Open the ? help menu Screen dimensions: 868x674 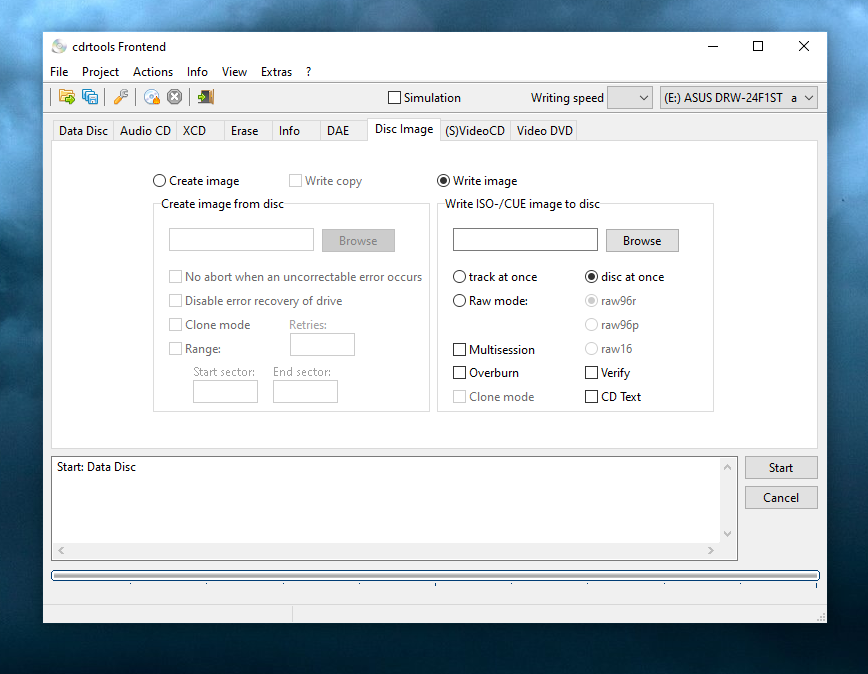tap(308, 72)
